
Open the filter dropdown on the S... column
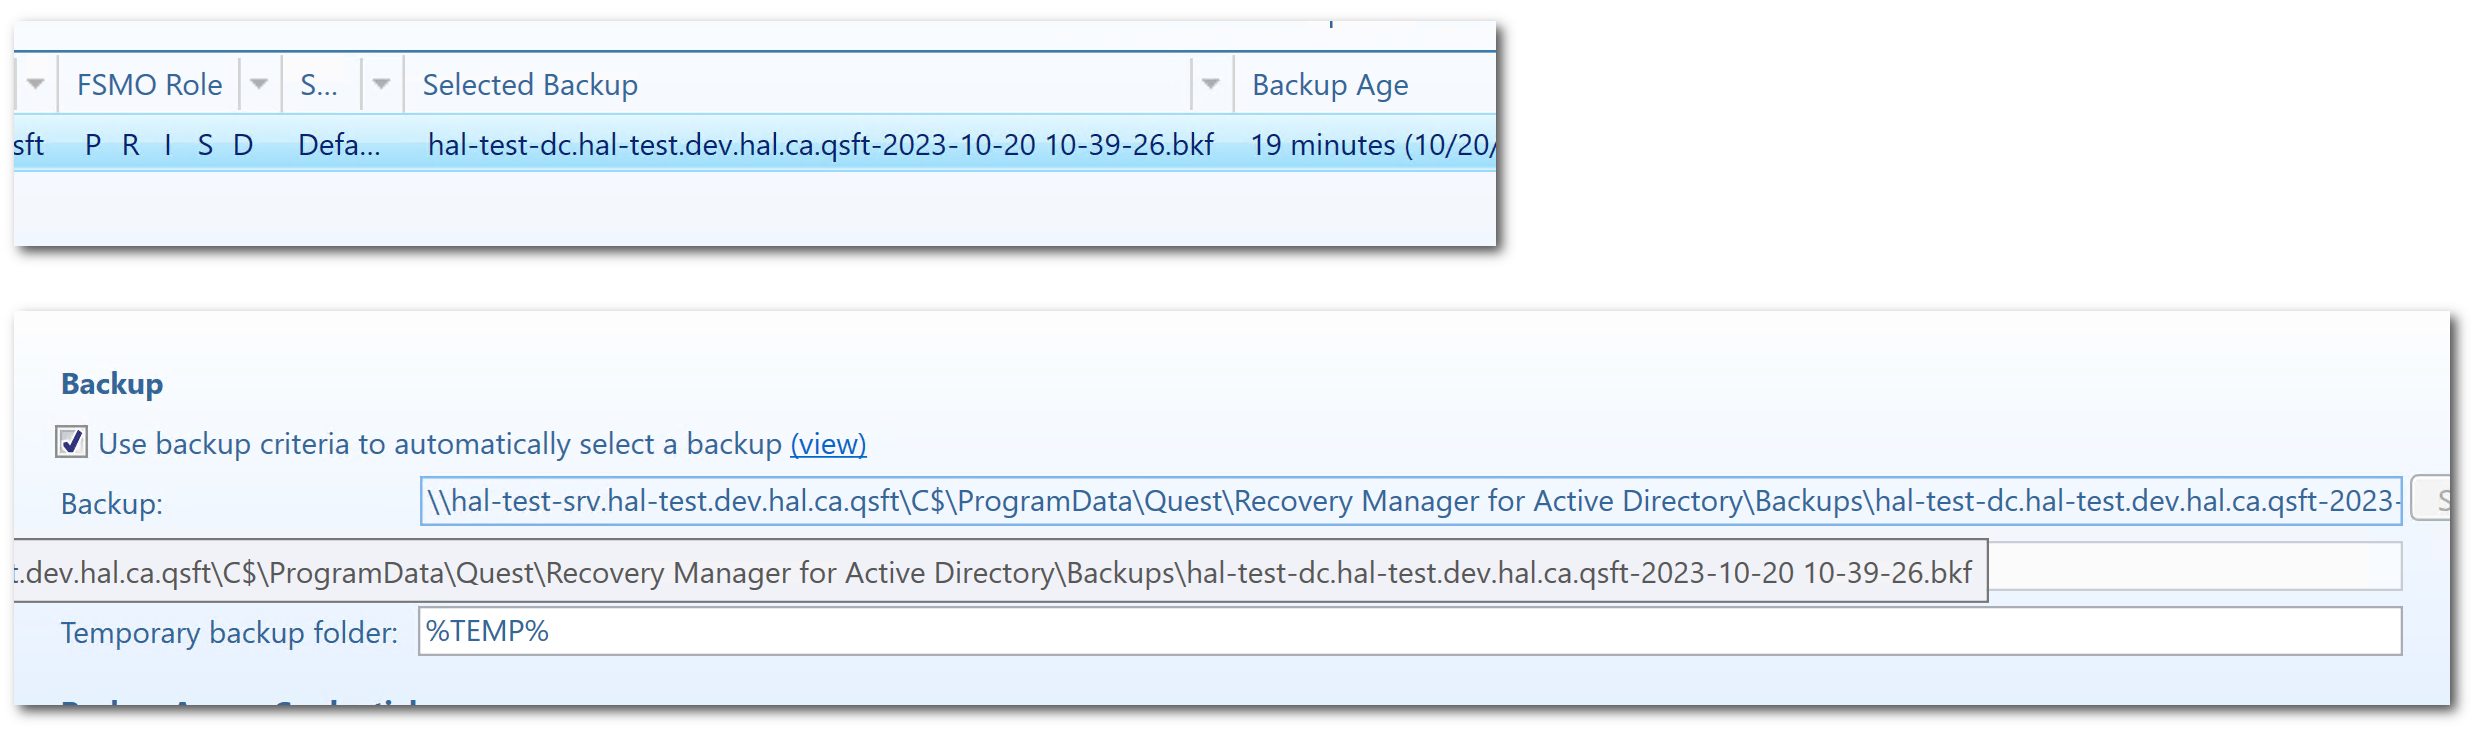click(381, 84)
